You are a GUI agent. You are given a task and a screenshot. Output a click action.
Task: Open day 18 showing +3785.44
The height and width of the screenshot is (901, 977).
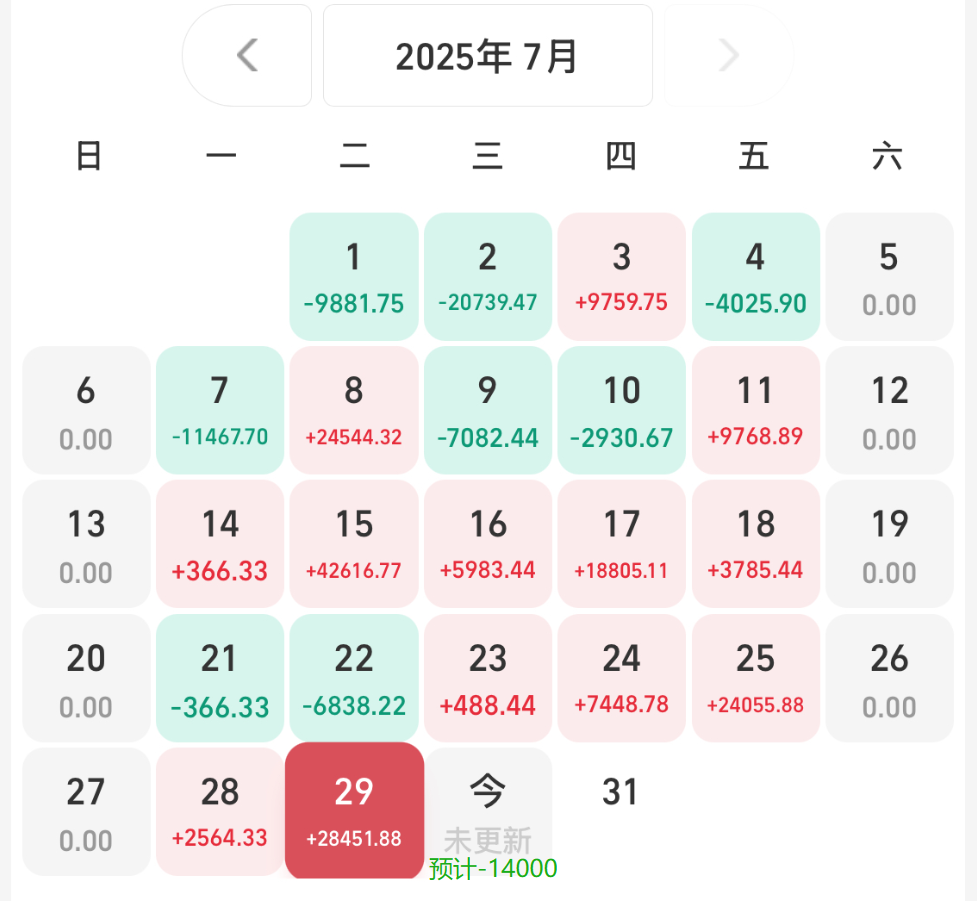(x=756, y=544)
